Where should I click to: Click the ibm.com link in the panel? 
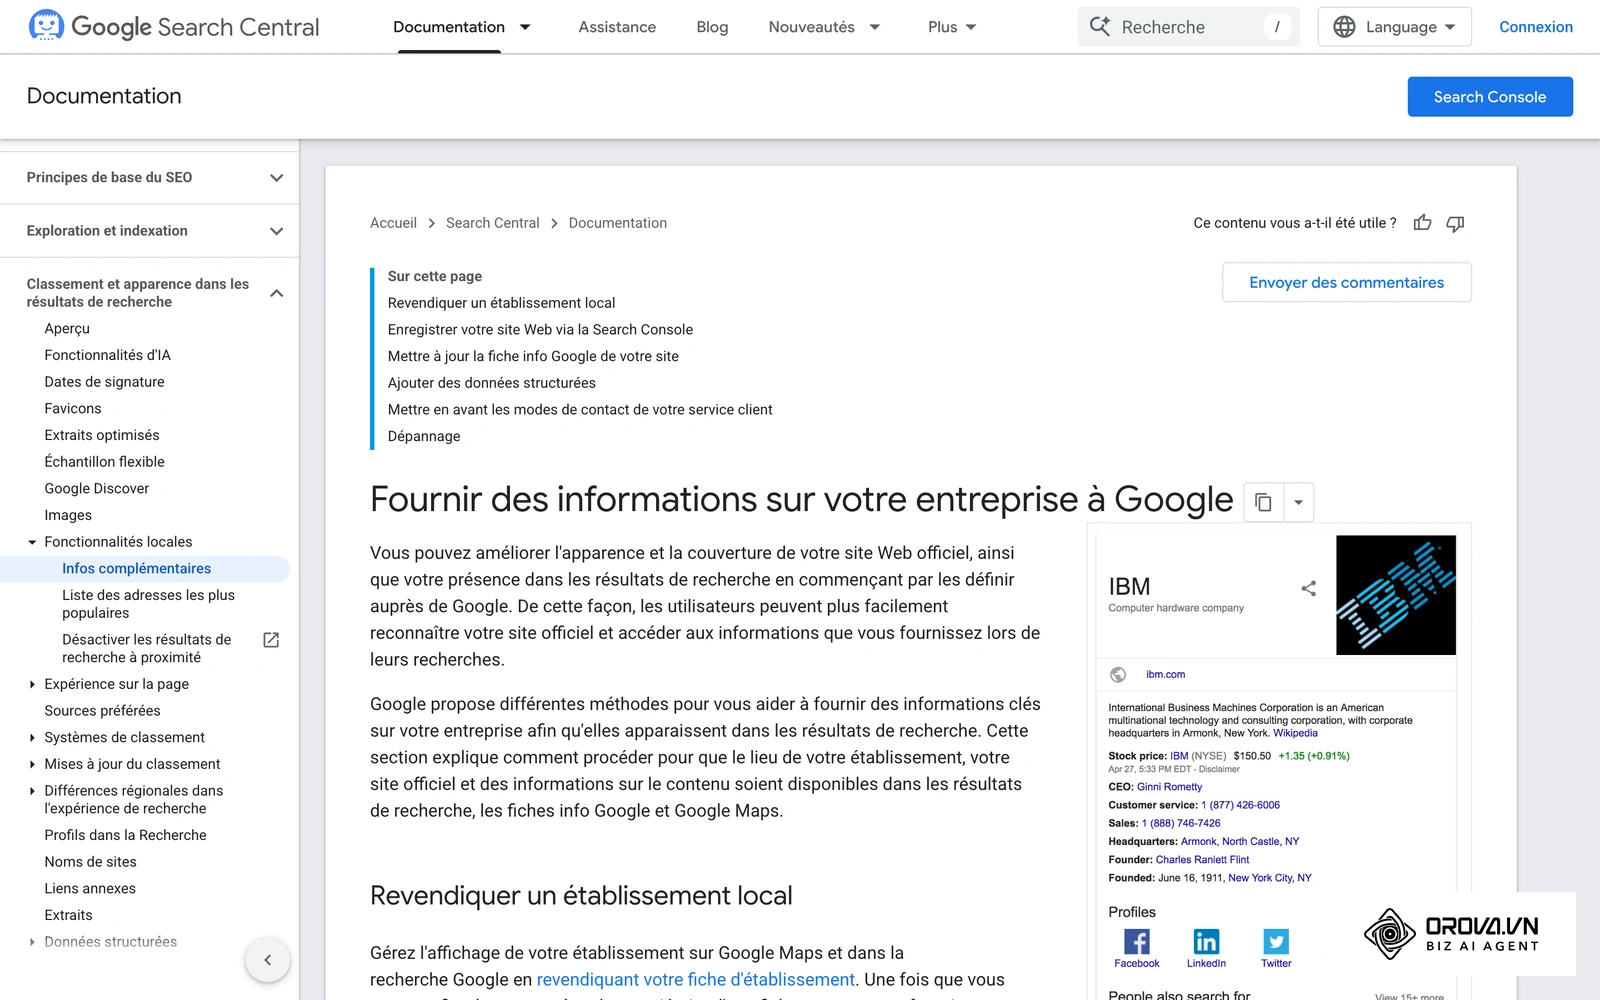click(x=1165, y=675)
